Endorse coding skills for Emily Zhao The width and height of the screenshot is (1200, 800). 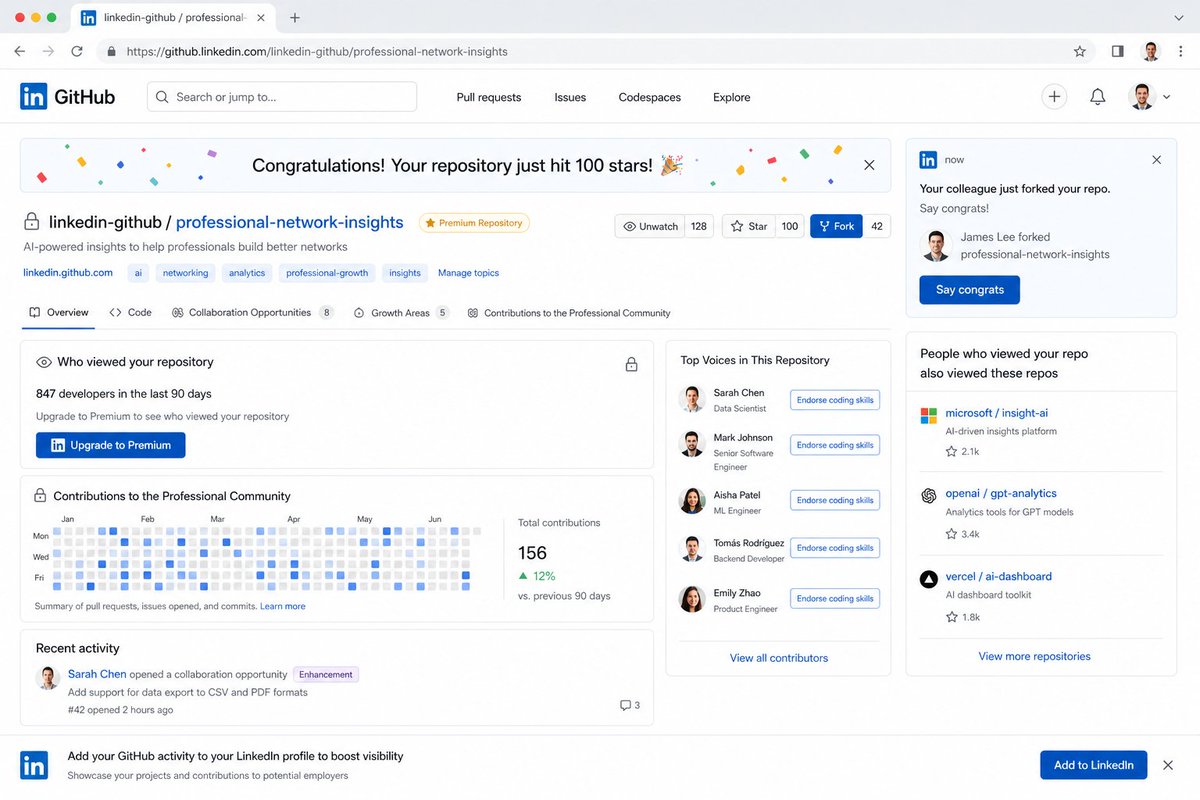pyautogui.click(x=835, y=598)
